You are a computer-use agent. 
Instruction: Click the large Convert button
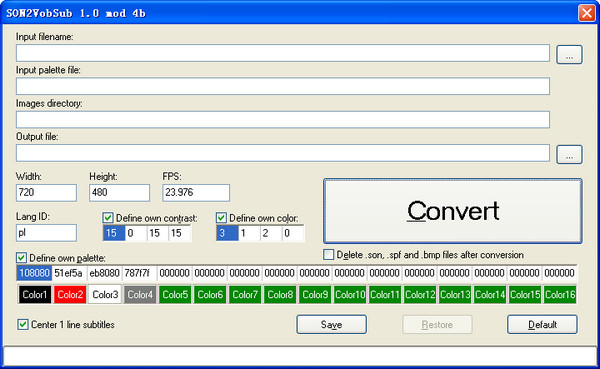tap(453, 211)
